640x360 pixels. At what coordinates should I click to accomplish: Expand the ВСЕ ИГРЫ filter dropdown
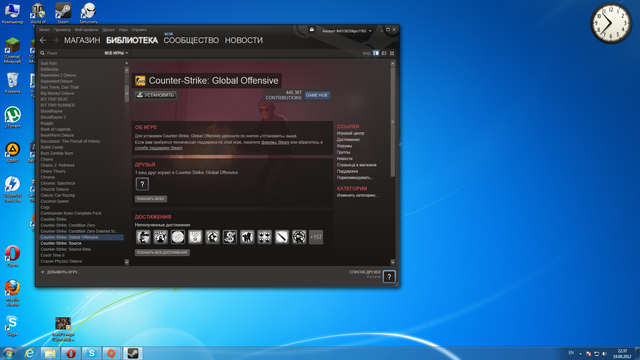116,53
